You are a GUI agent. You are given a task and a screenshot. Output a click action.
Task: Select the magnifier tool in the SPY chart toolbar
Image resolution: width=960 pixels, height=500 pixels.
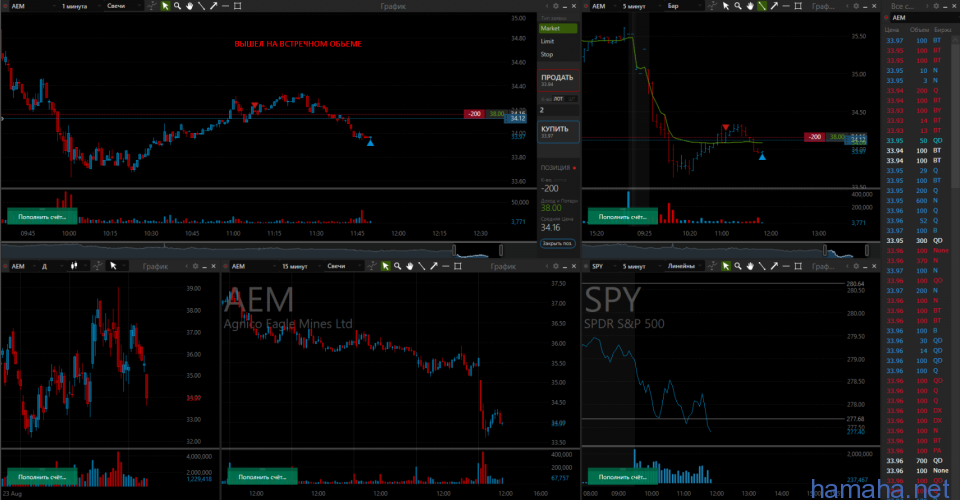[x=738, y=266]
